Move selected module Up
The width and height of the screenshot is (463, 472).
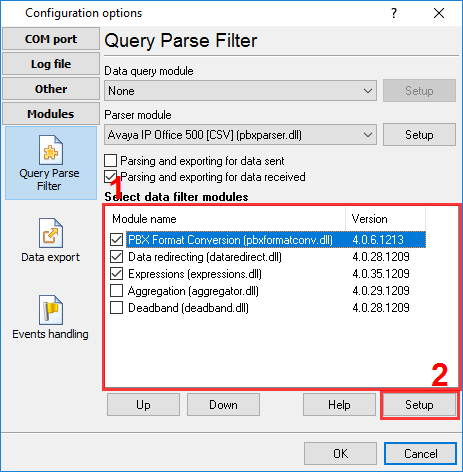click(143, 405)
